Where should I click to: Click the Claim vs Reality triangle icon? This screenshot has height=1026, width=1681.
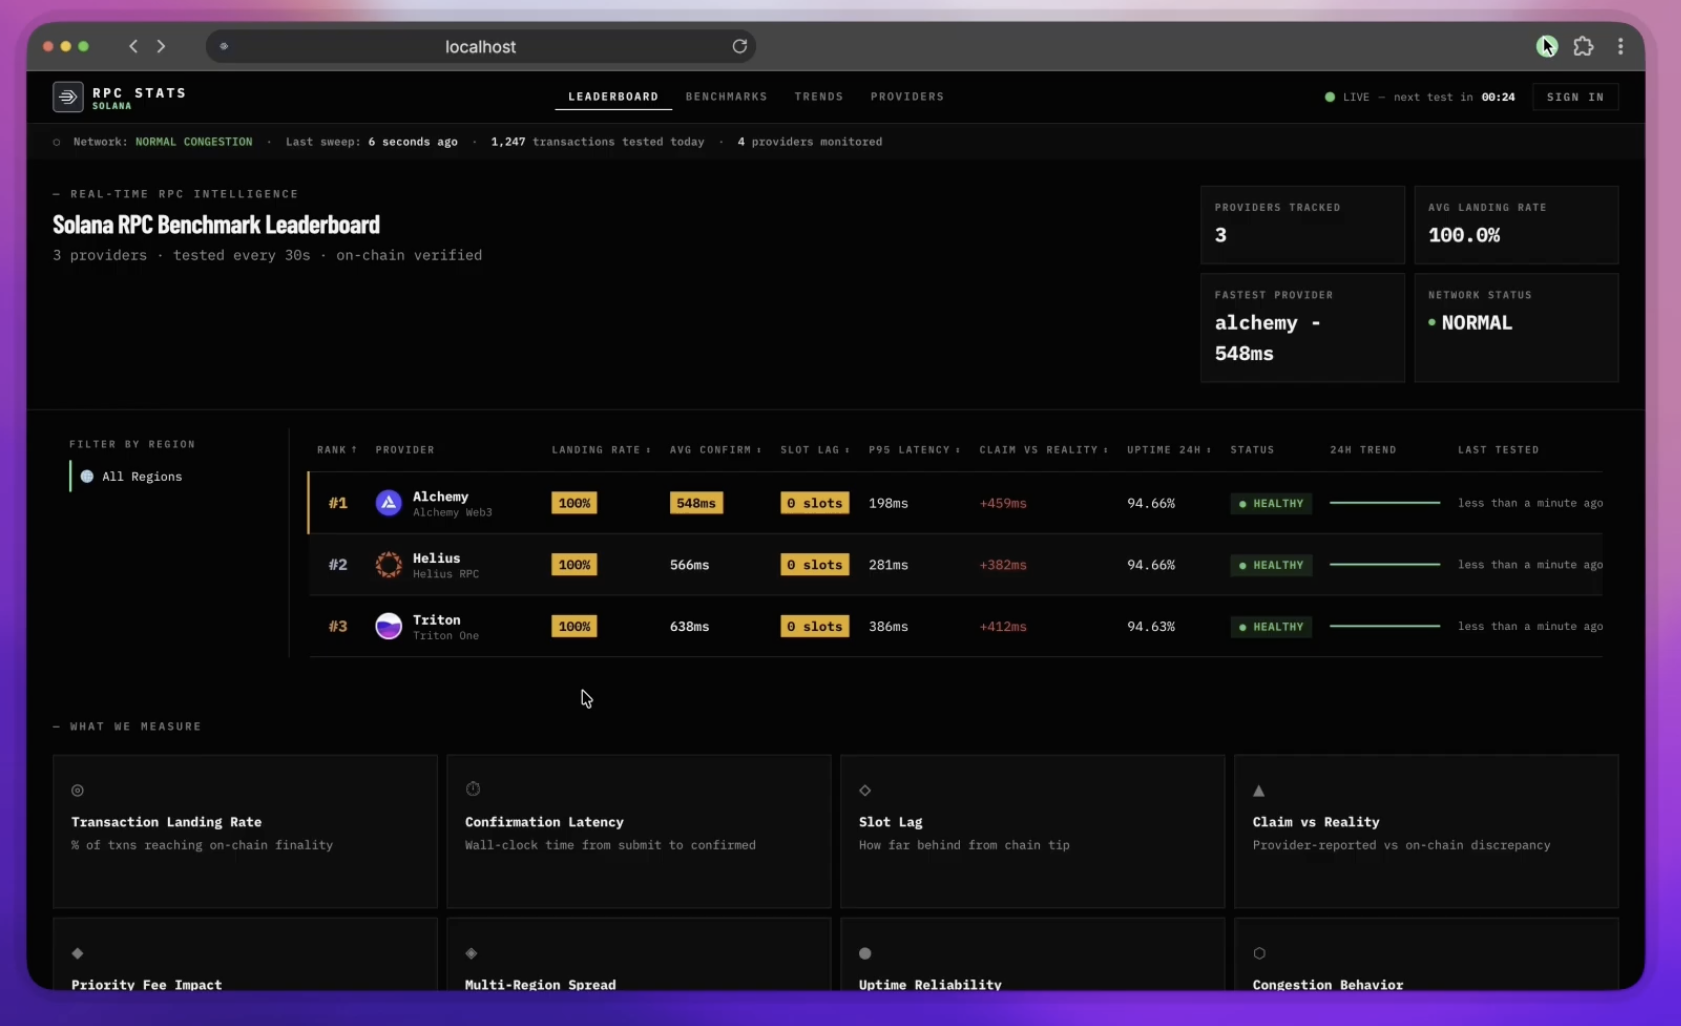pyautogui.click(x=1259, y=791)
